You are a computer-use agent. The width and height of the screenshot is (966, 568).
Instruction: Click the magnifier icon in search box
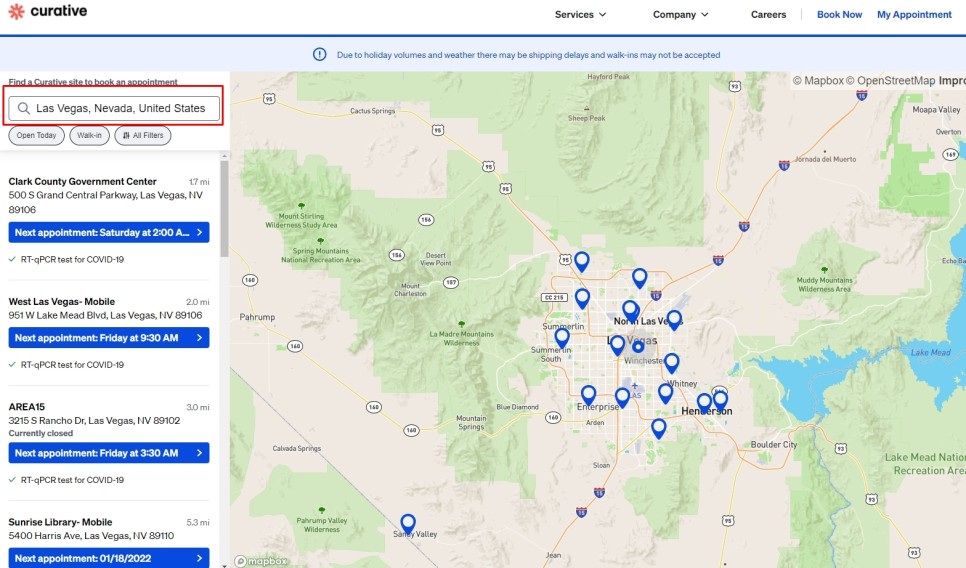pyautogui.click(x=23, y=108)
